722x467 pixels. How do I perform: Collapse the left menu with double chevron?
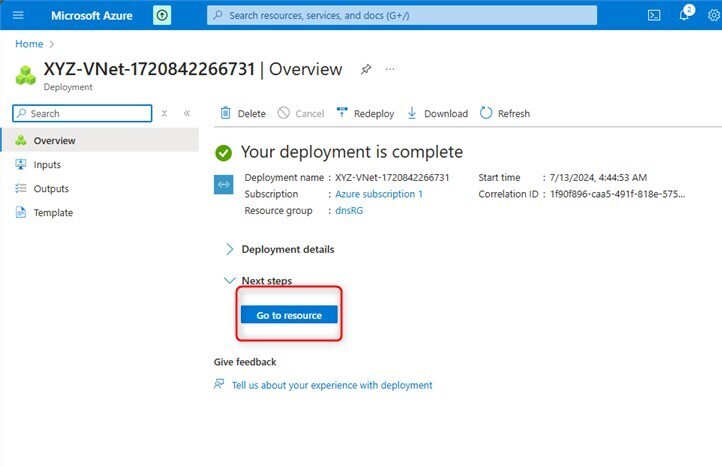[x=187, y=113]
